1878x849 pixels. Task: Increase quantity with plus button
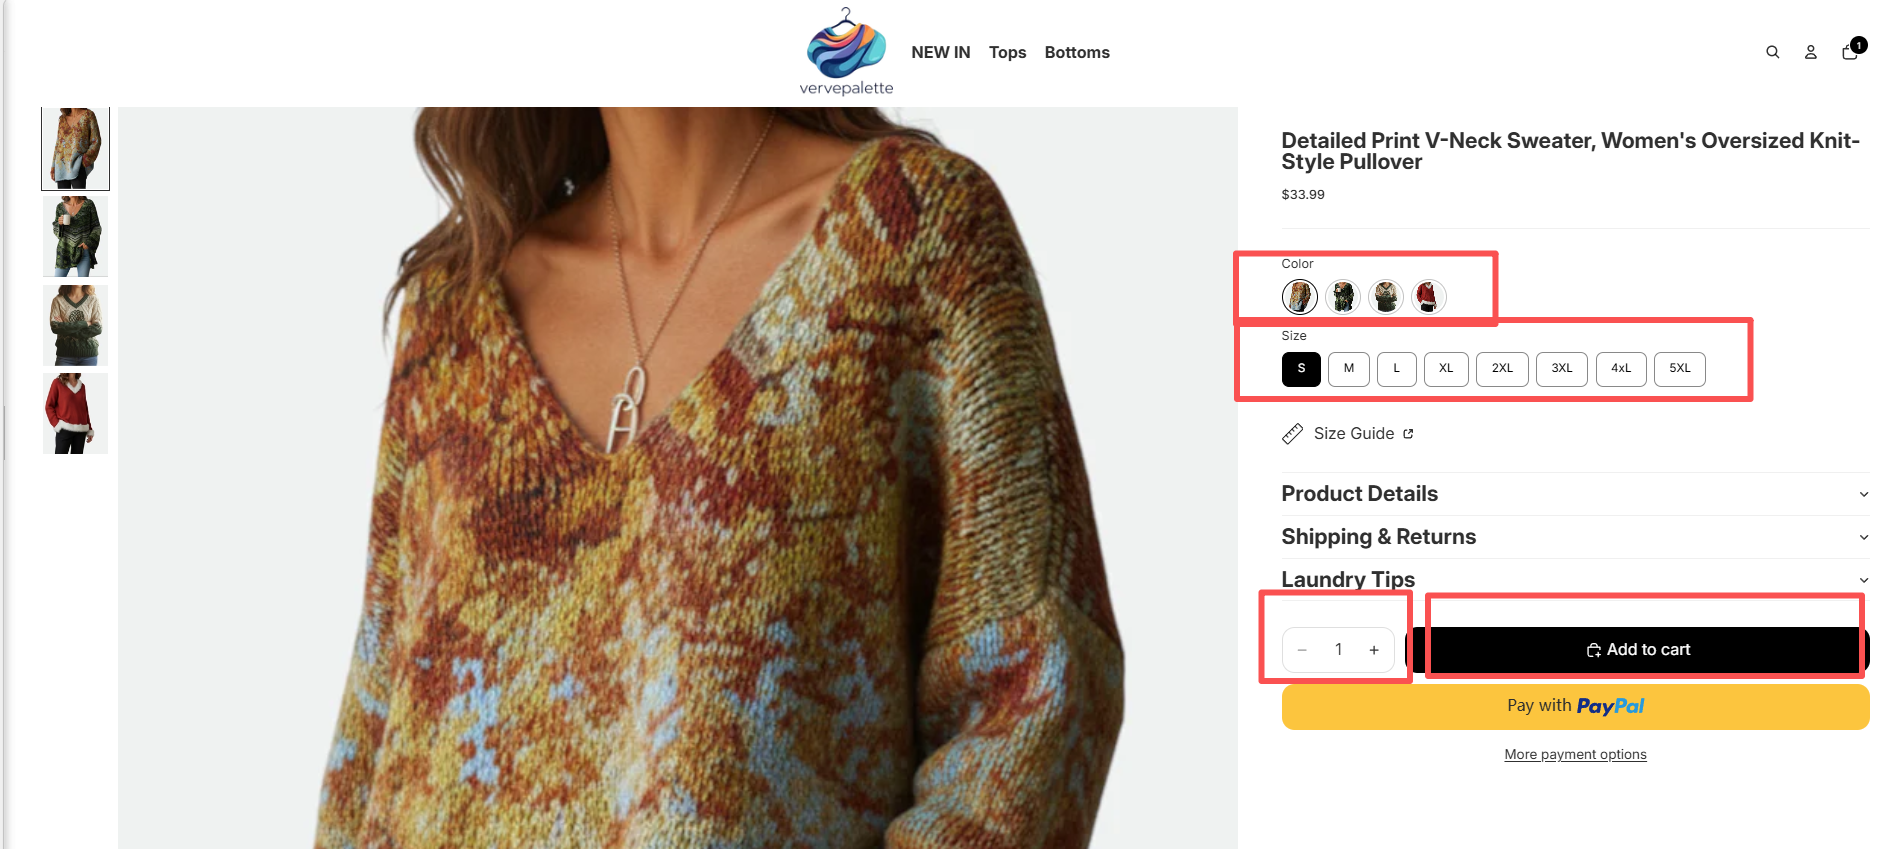tap(1374, 650)
